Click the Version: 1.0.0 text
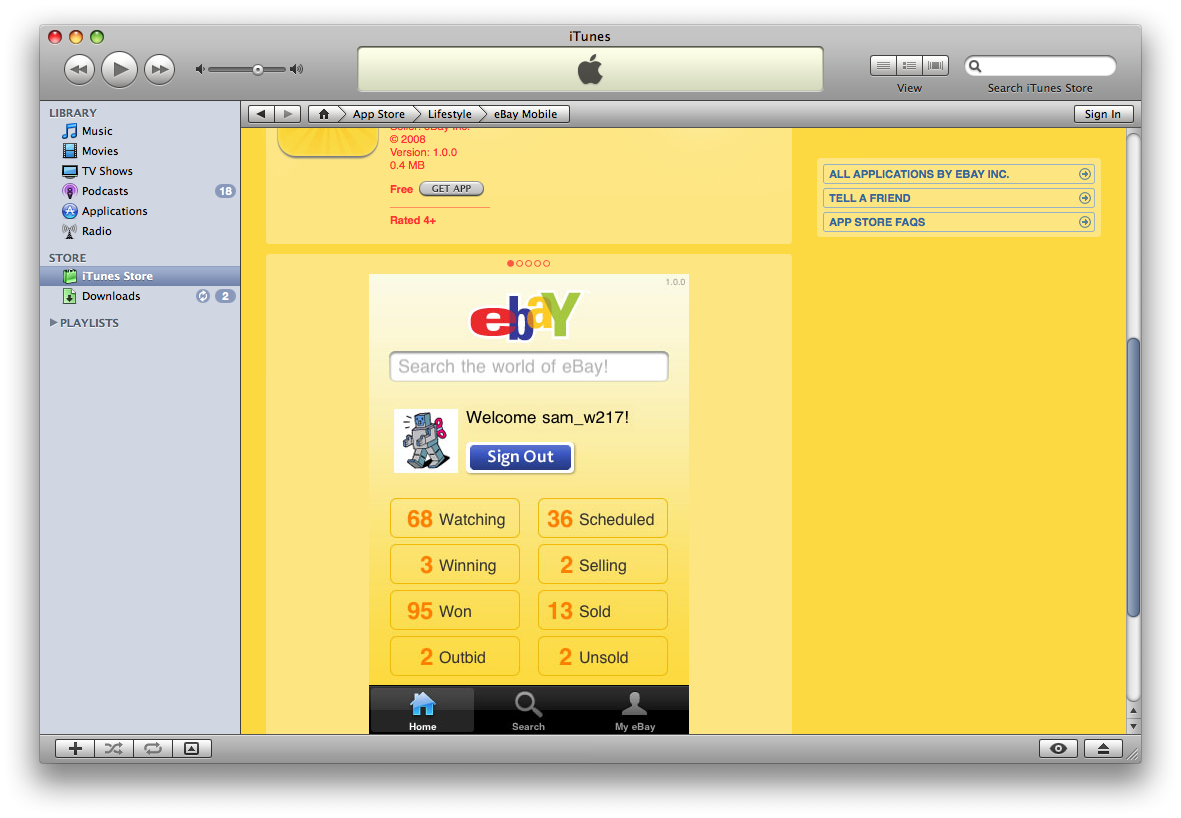The width and height of the screenshot is (1181, 818). (x=423, y=152)
